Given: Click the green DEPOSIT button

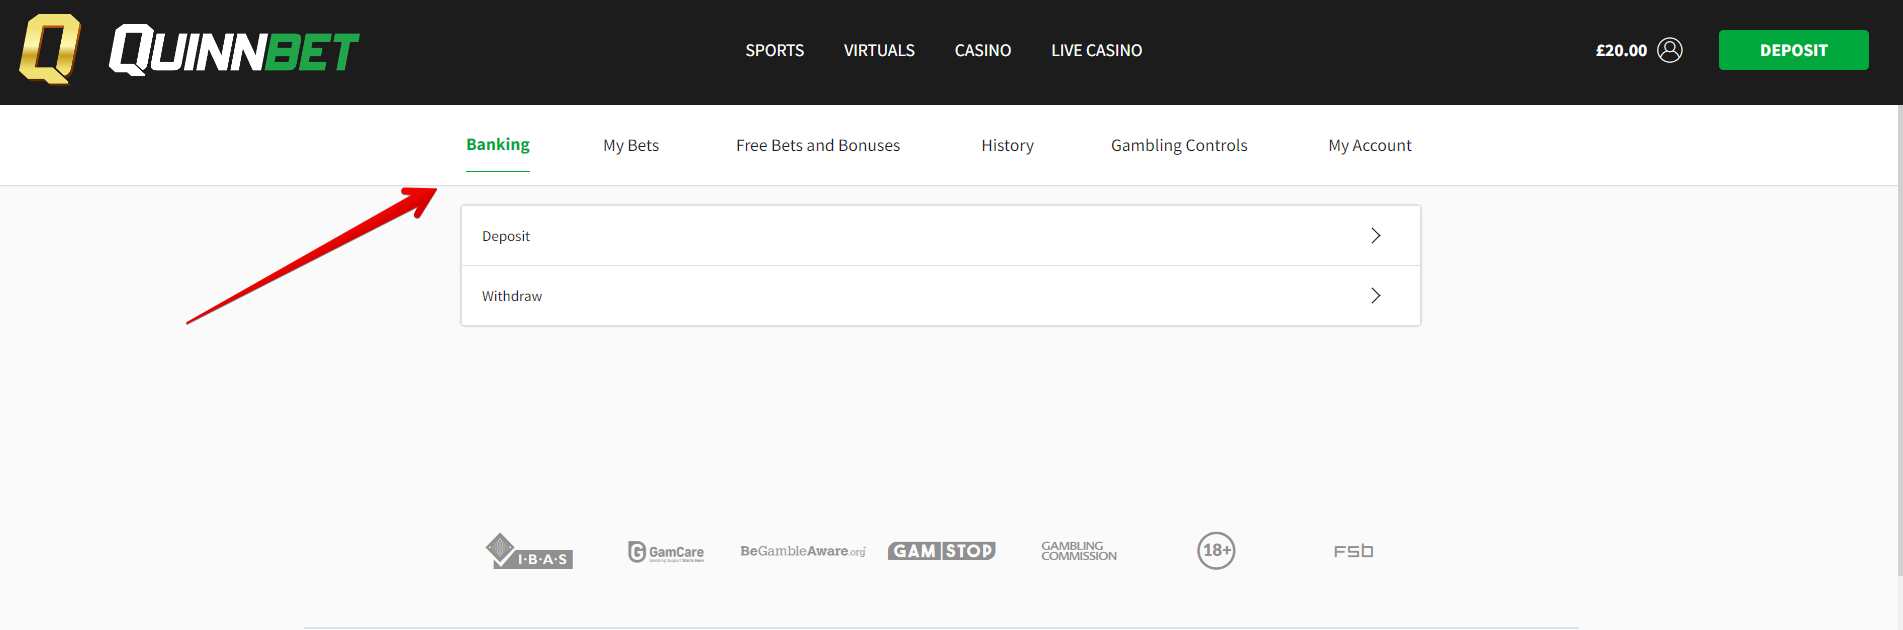Looking at the screenshot, I should [1793, 50].
